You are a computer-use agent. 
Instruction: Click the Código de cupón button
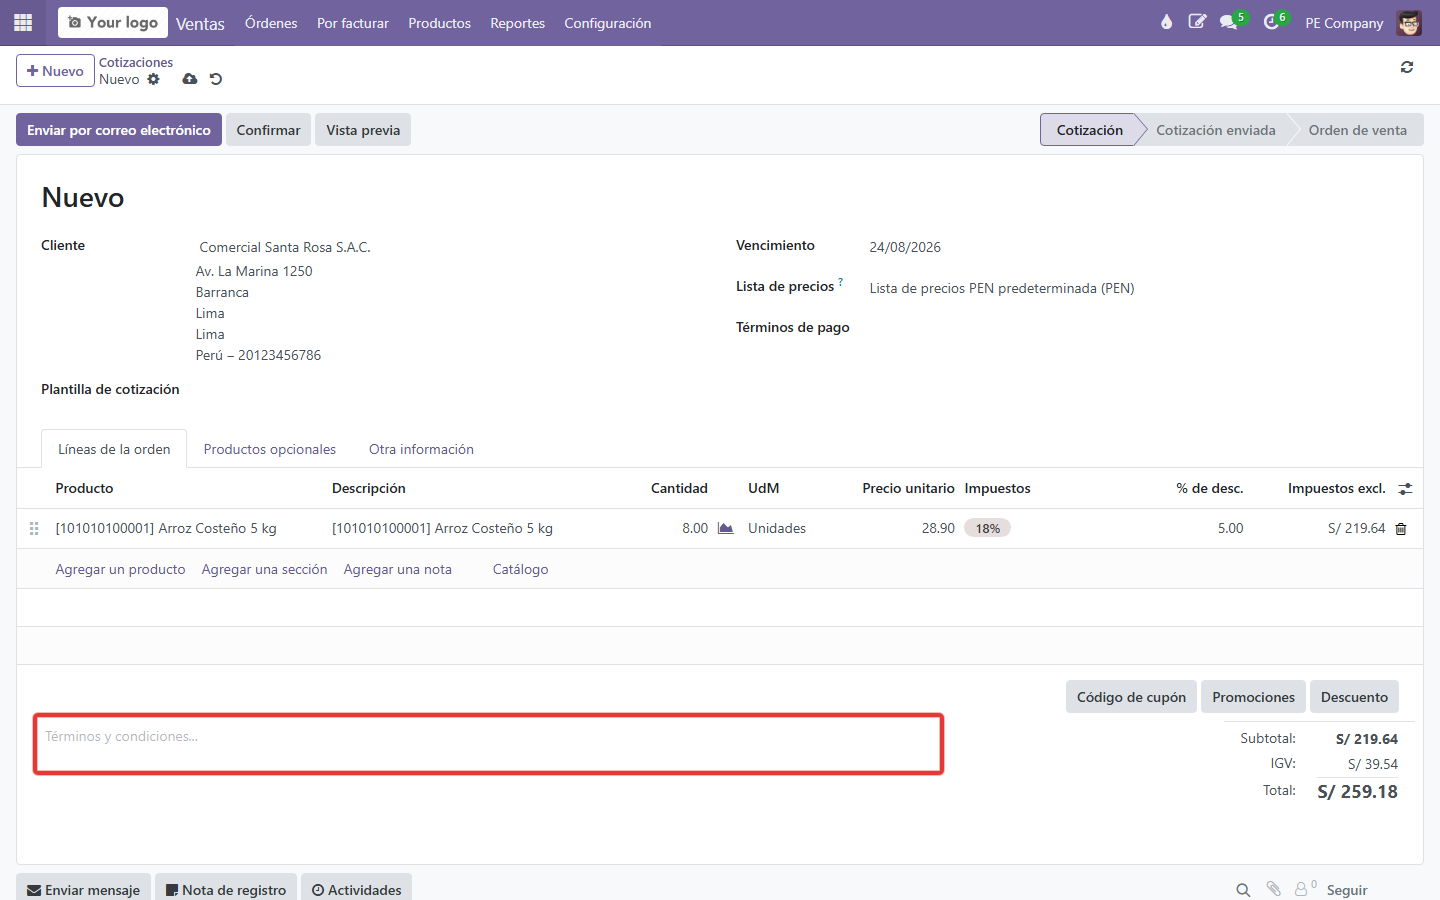(1131, 697)
